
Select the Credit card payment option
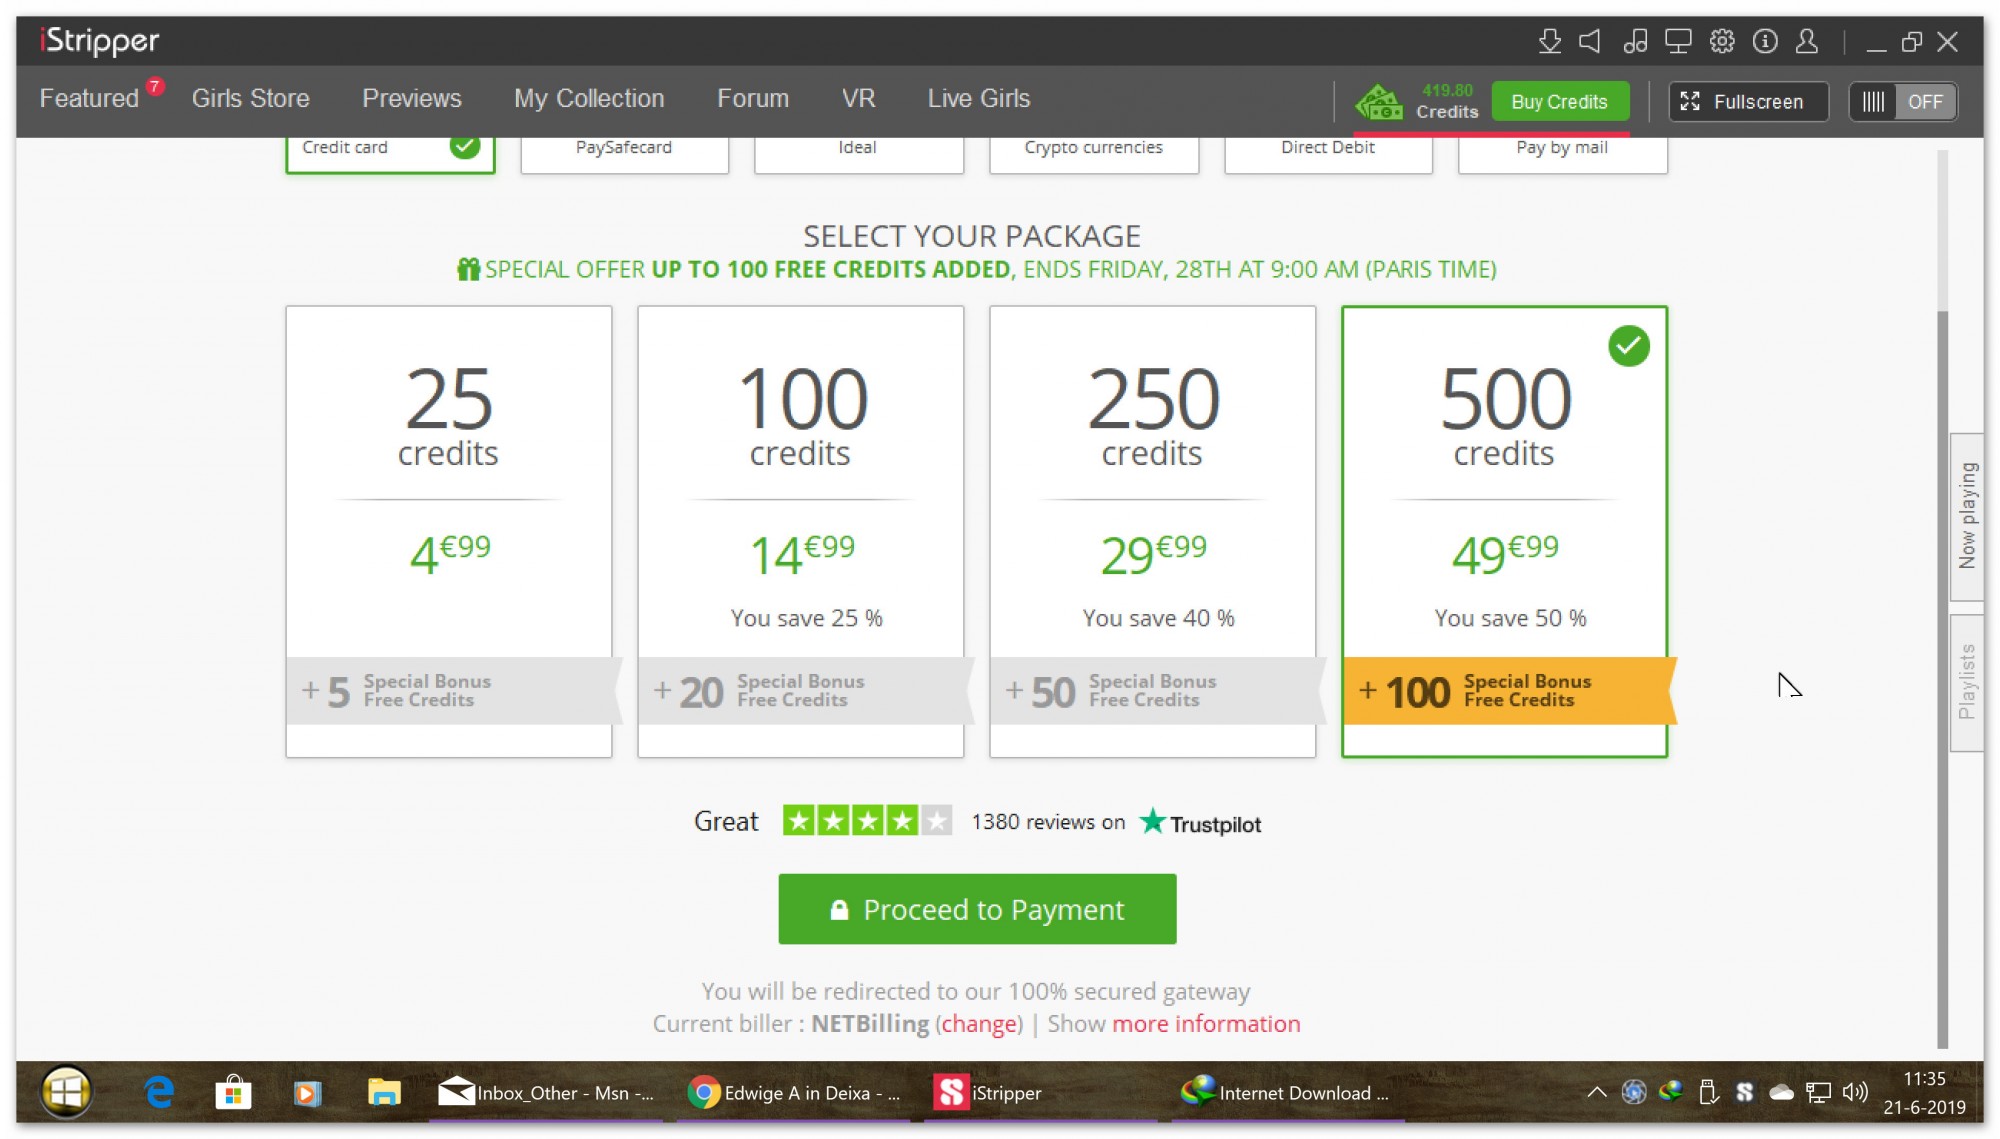coord(390,149)
